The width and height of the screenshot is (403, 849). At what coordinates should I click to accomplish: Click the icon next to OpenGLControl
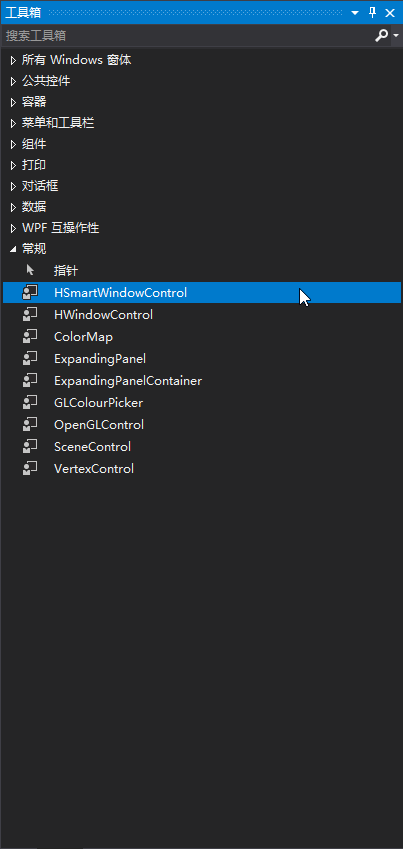(x=30, y=424)
